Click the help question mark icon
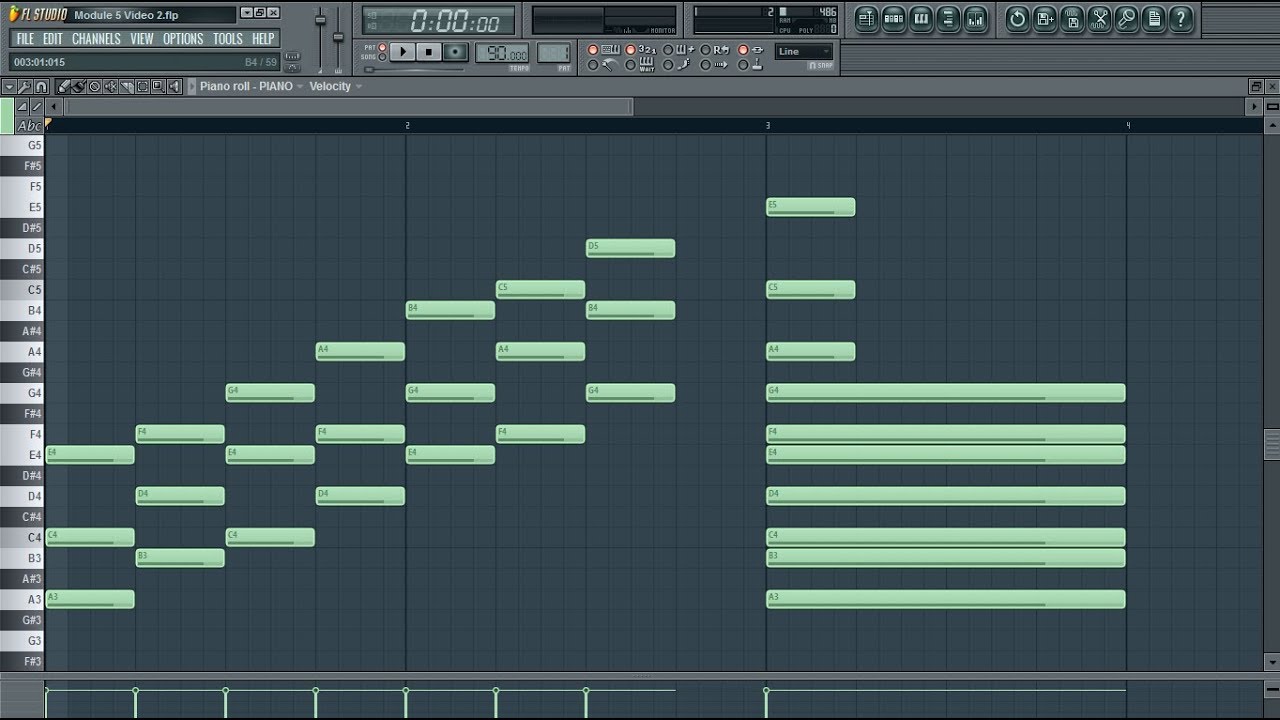 click(1181, 18)
